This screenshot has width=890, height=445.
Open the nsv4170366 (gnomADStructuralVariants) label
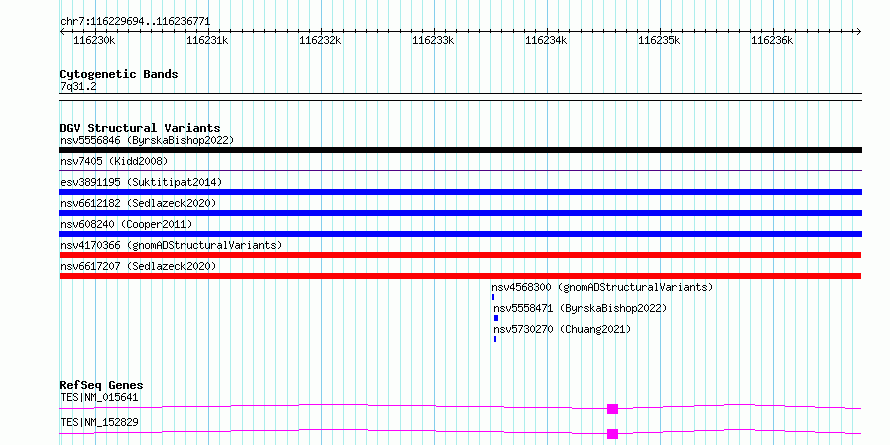click(x=171, y=245)
